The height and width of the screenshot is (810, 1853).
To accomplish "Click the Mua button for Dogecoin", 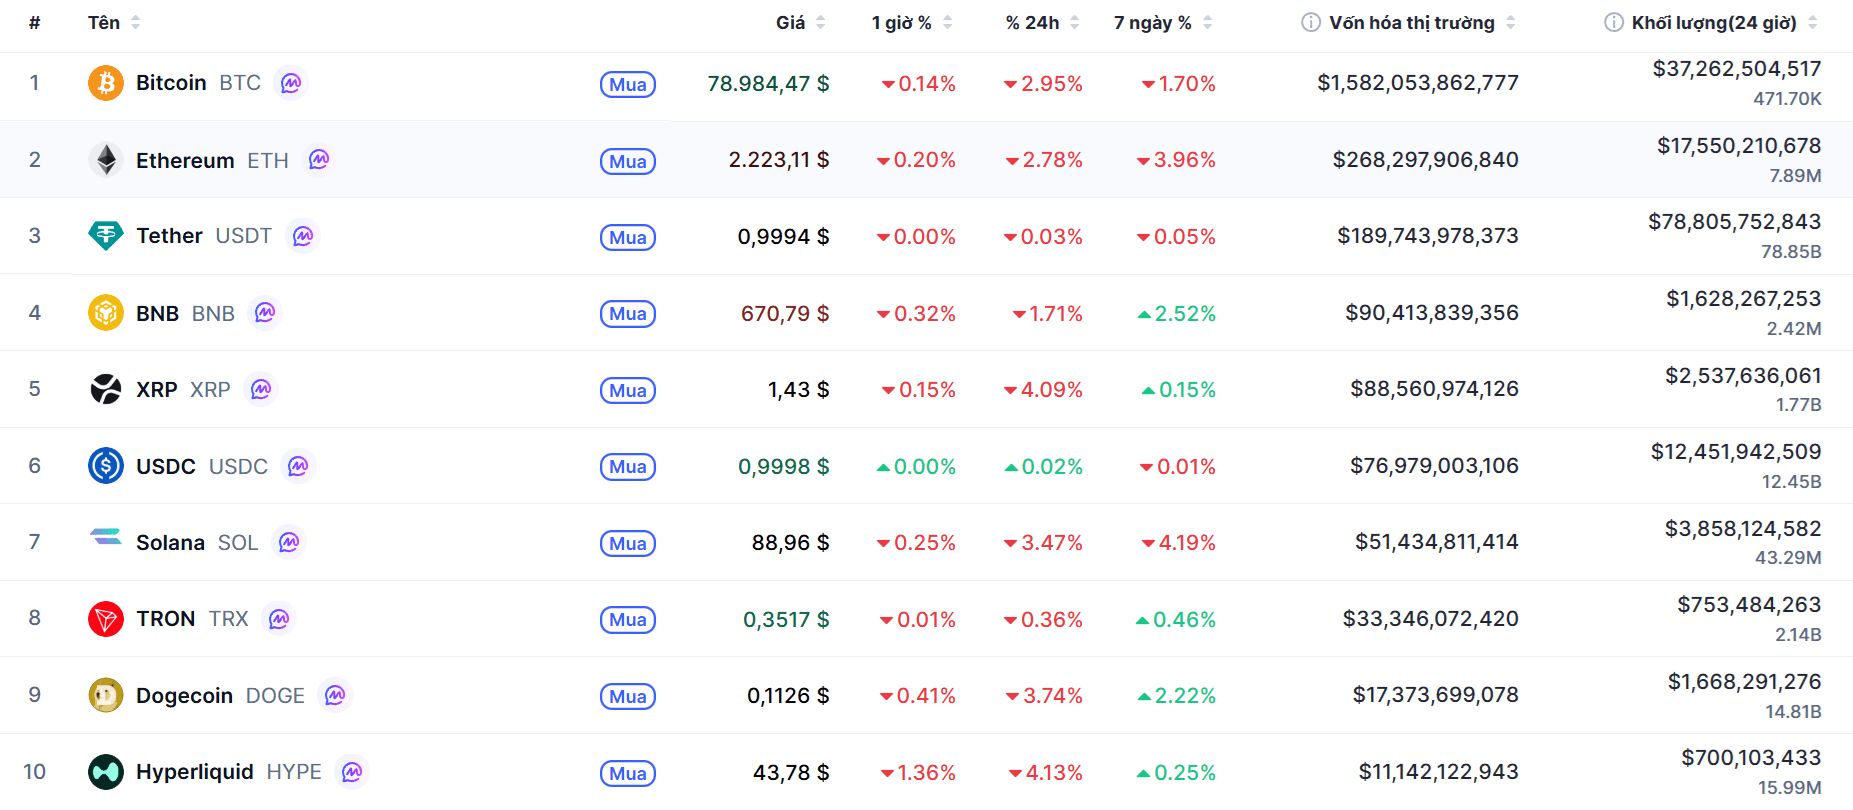I will [628, 696].
